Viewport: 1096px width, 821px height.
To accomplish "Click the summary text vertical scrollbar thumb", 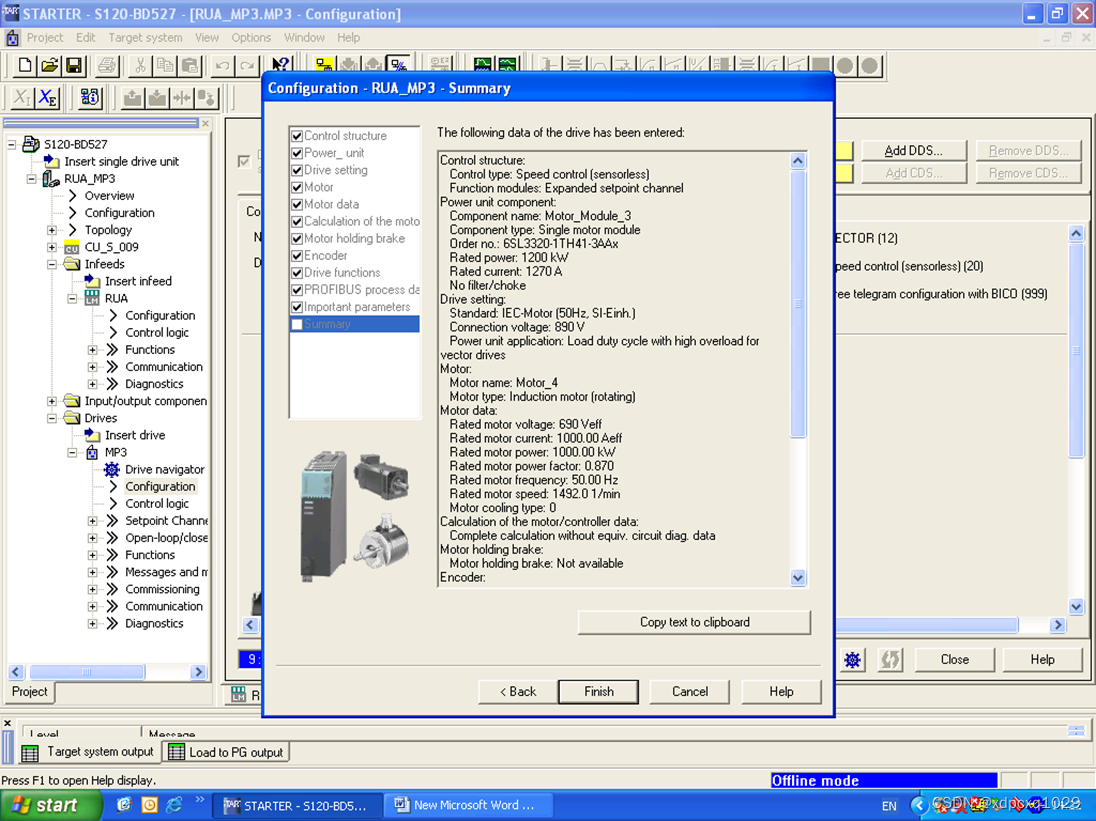I will (x=798, y=304).
